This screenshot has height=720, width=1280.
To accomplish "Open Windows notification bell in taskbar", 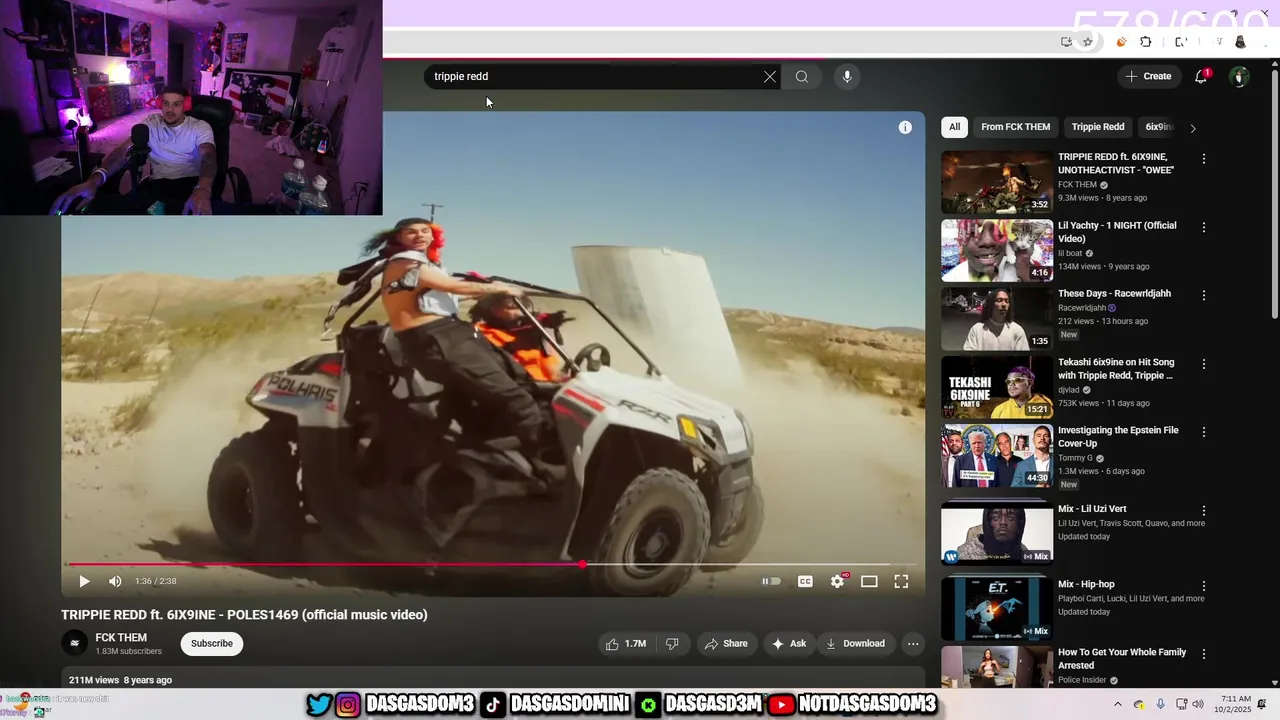I will [x=1262, y=704].
